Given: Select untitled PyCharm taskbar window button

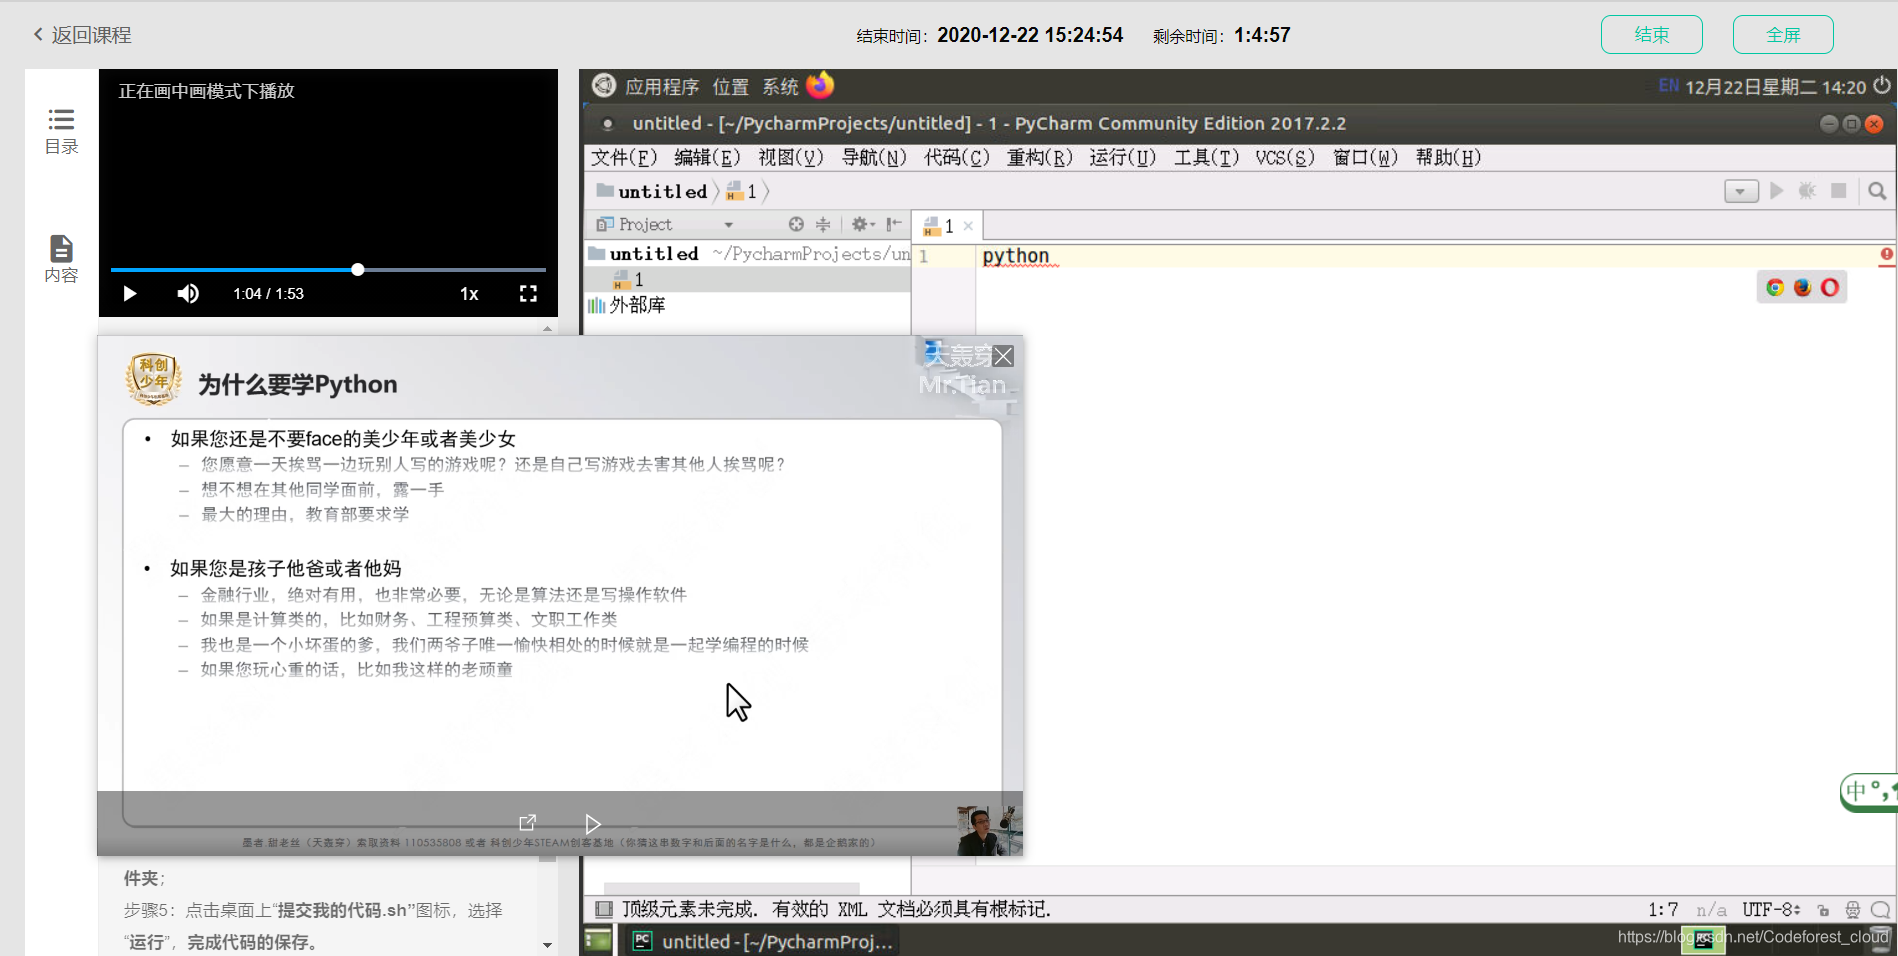Looking at the screenshot, I should [x=763, y=941].
